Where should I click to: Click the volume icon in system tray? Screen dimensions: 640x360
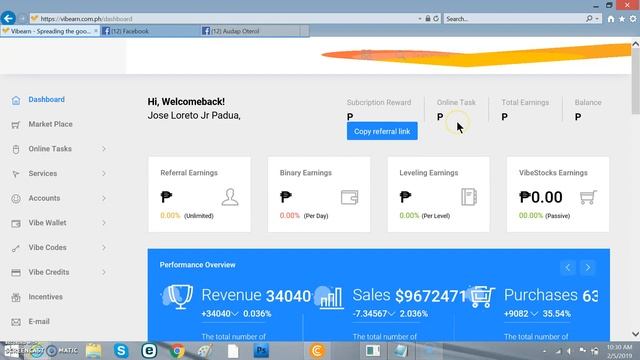click(x=569, y=351)
